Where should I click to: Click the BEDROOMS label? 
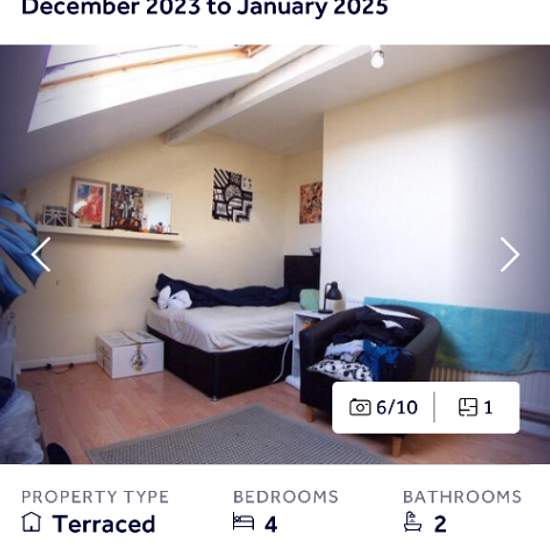(286, 497)
